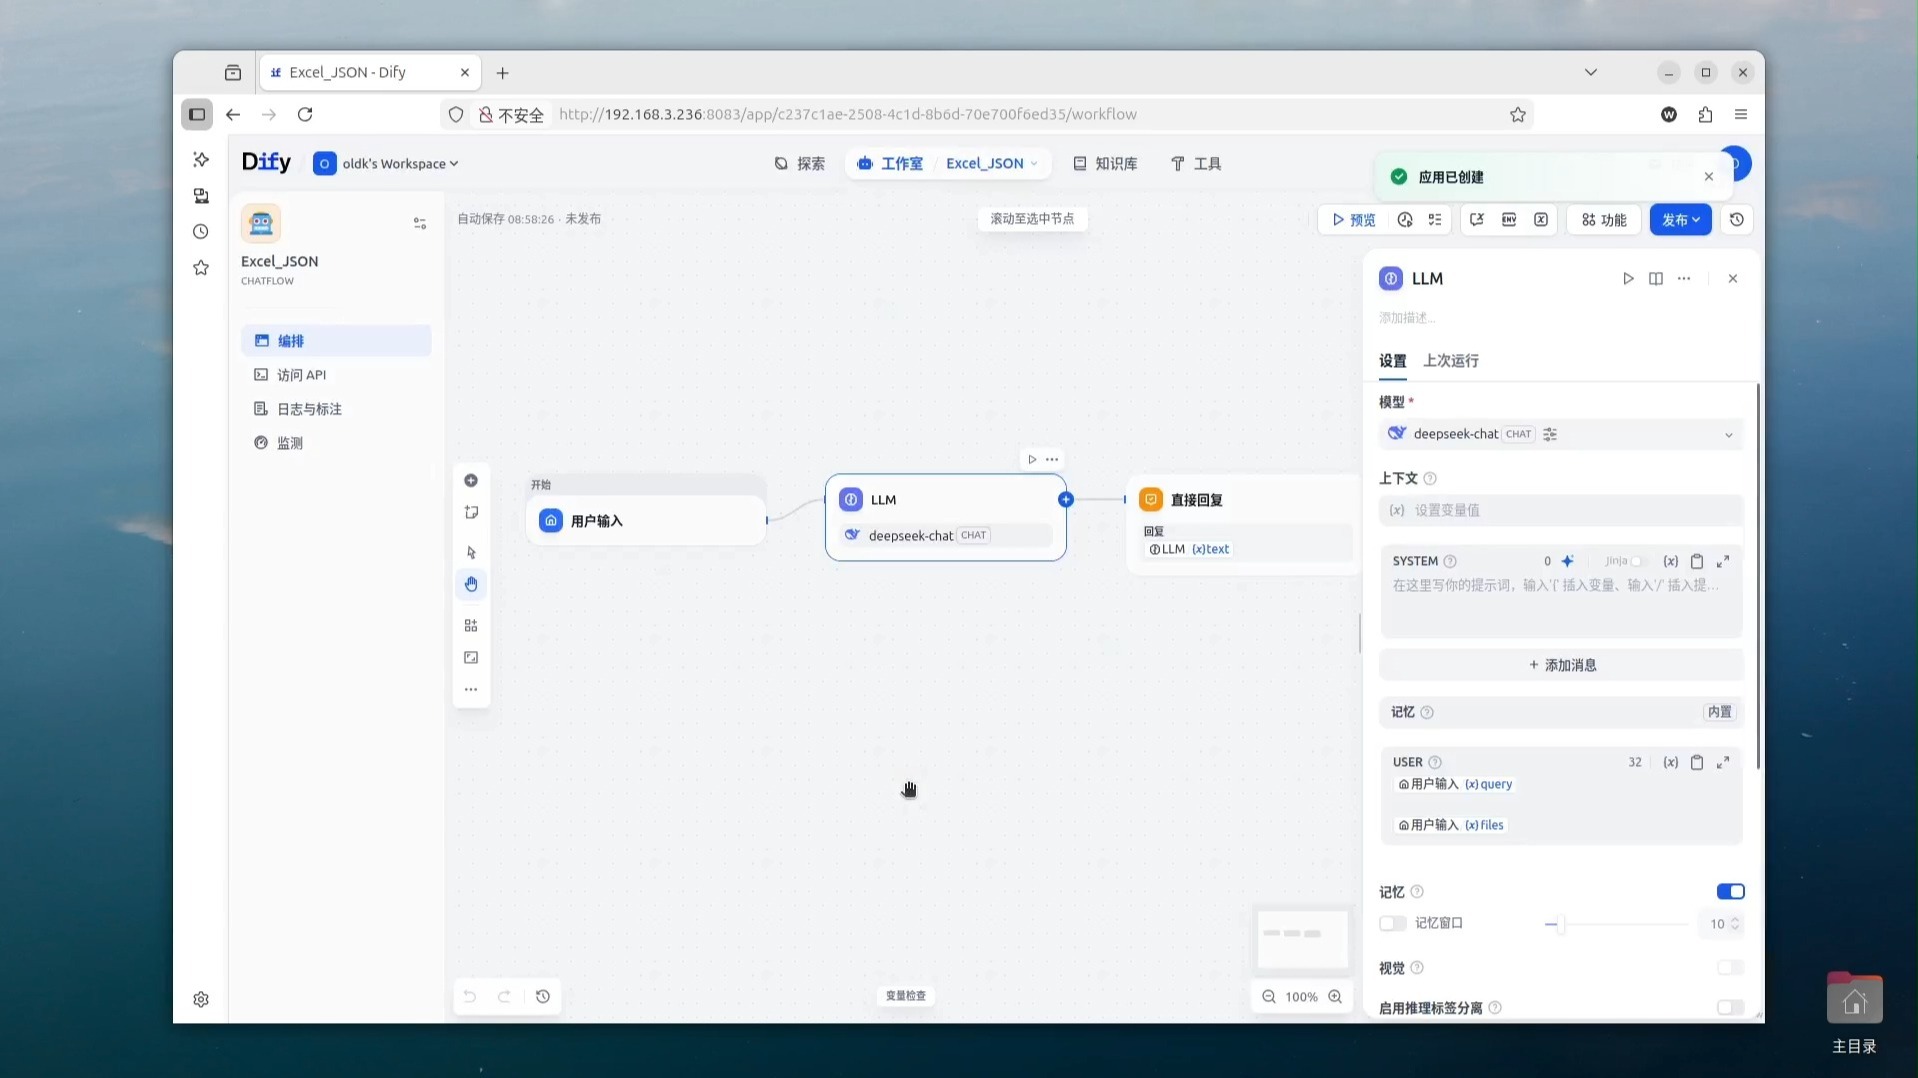Viewport: 1918px width, 1078px height.
Task: Enable the 视觉 vision toggle
Action: click(1730, 968)
